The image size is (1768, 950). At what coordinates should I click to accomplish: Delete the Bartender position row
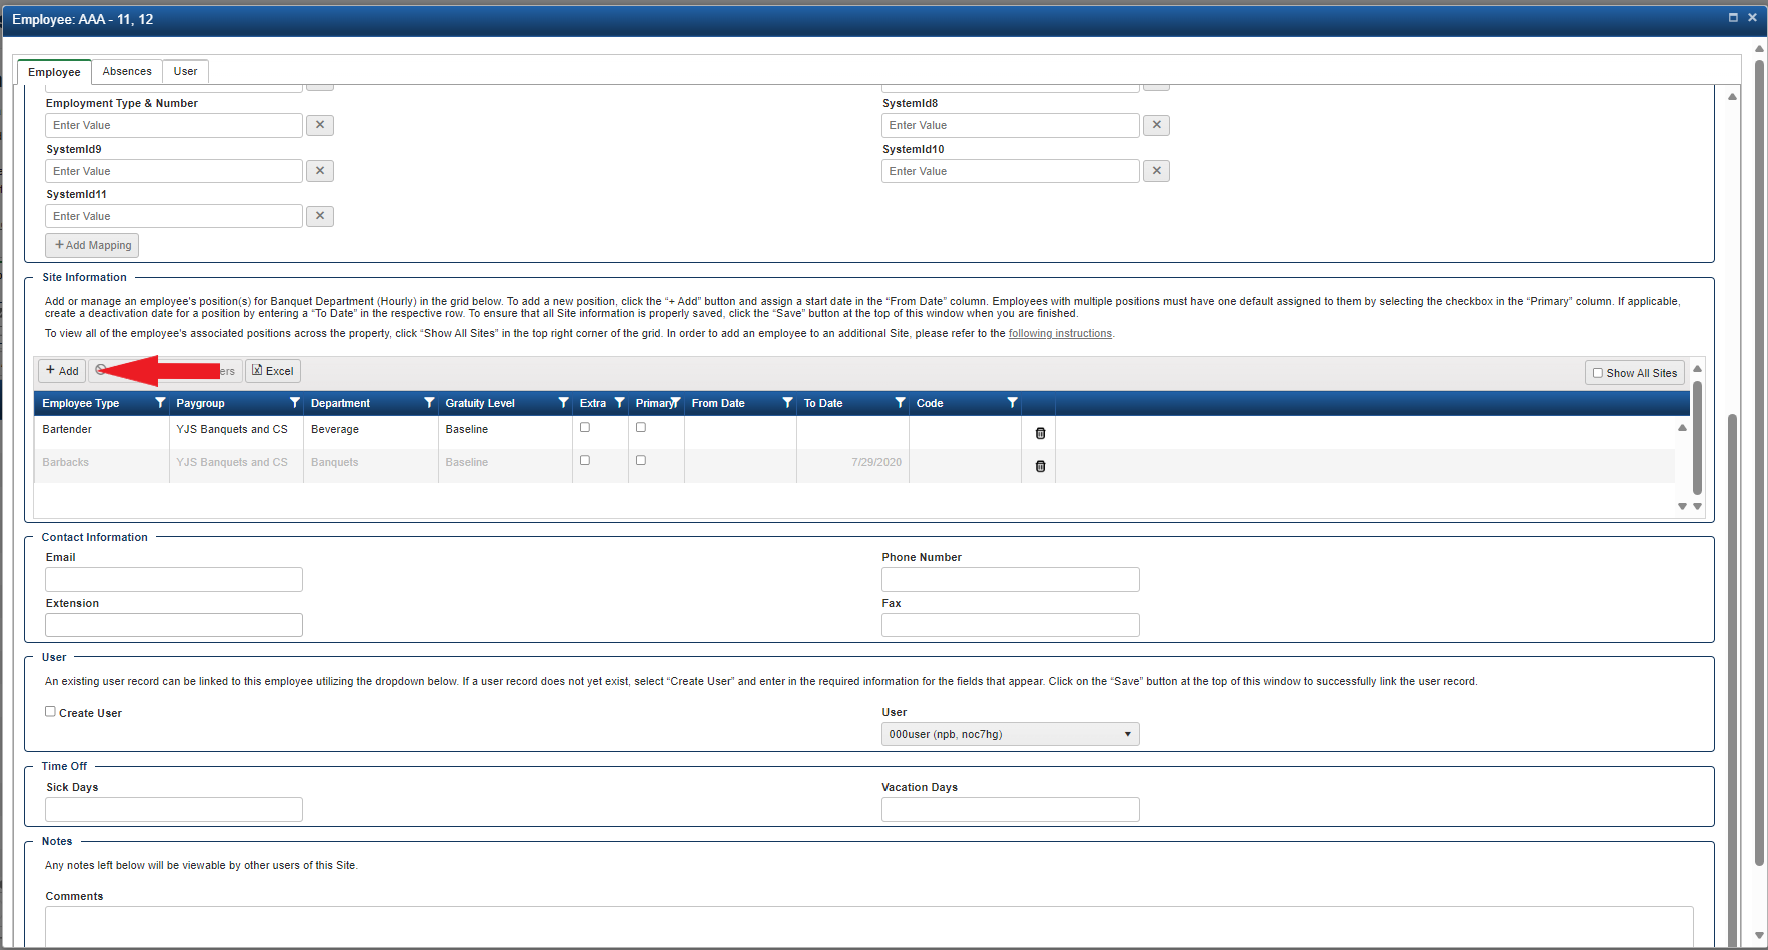[x=1040, y=433]
